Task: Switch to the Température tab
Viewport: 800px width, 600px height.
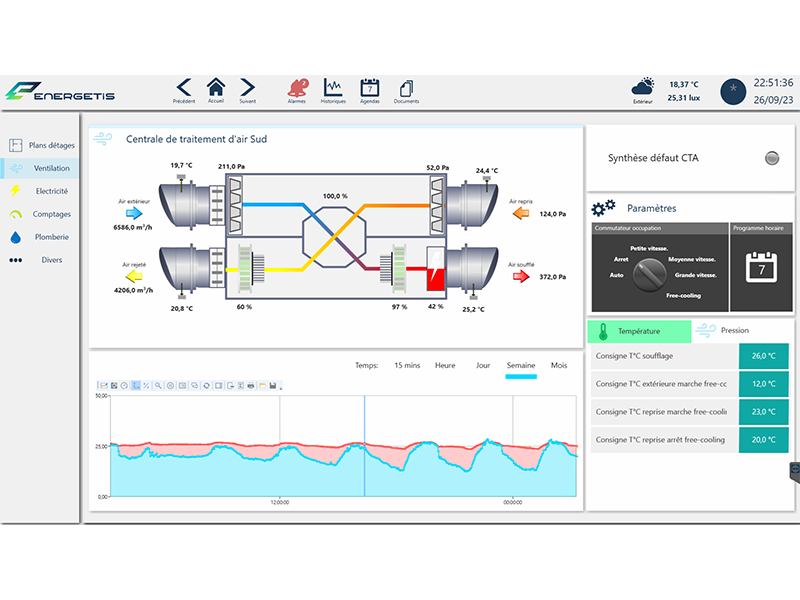Action: click(639, 331)
